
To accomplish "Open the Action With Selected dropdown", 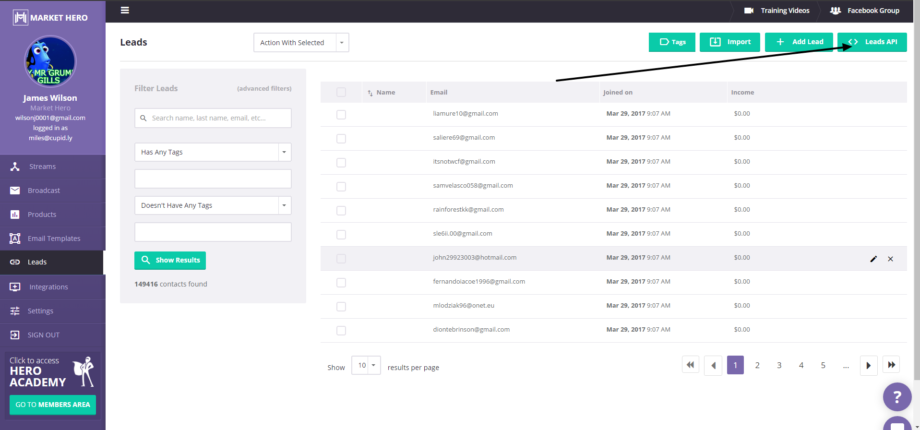I will click(301, 42).
